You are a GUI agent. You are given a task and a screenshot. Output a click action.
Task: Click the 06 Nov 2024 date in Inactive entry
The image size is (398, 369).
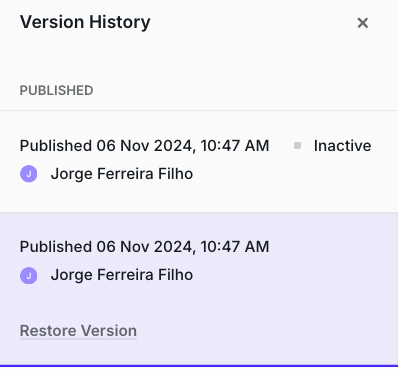pyautogui.click(x=146, y=146)
